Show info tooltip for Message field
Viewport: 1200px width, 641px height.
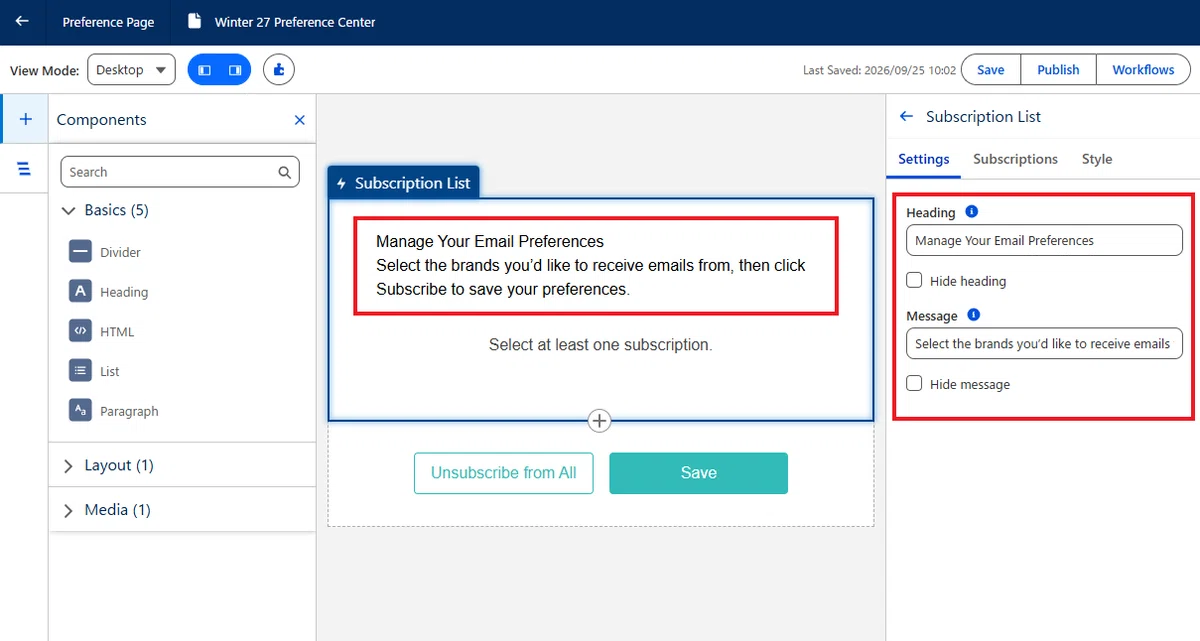(x=974, y=315)
